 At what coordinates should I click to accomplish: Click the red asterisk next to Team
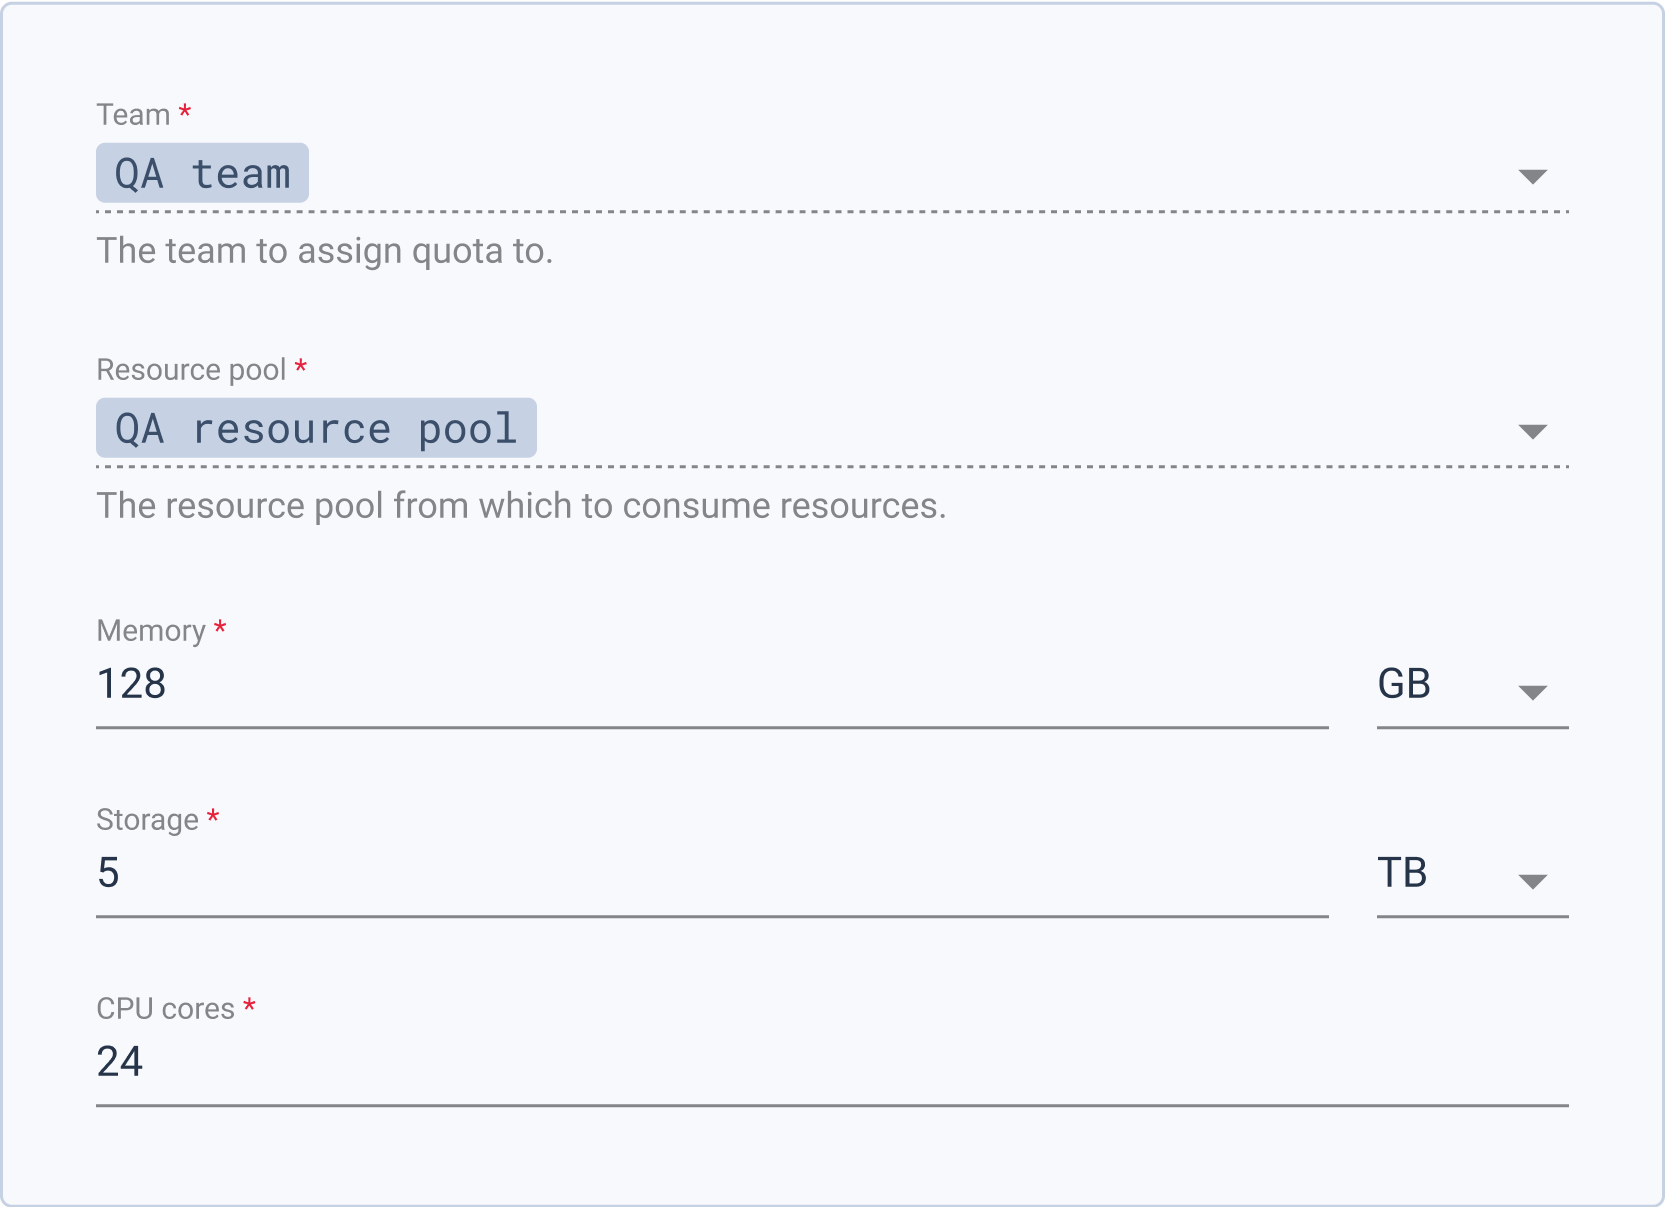185,112
